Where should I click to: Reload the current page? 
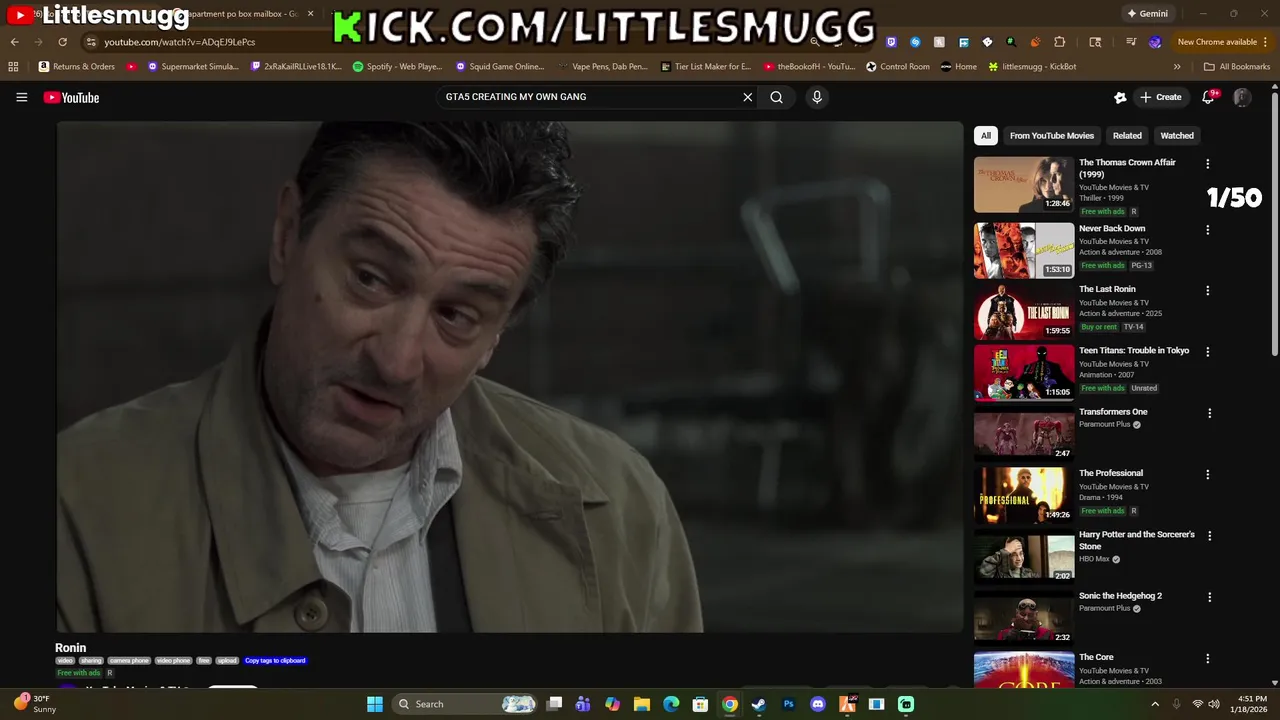point(62,42)
